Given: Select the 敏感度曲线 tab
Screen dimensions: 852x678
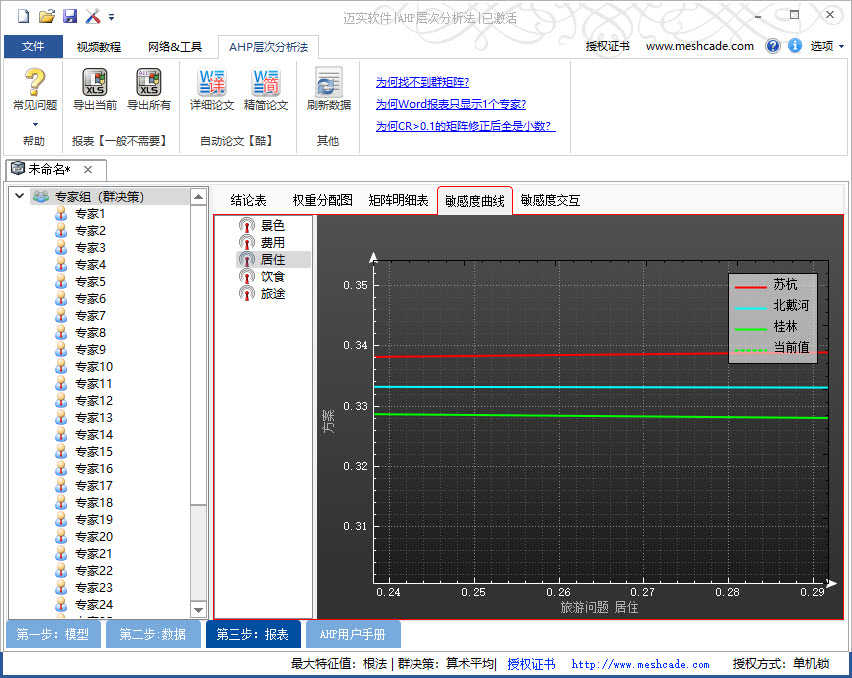Looking at the screenshot, I should [x=475, y=201].
